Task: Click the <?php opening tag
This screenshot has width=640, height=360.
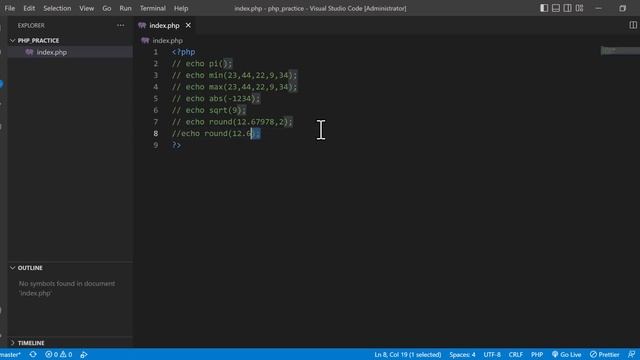Action: pyautogui.click(x=183, y=52)
